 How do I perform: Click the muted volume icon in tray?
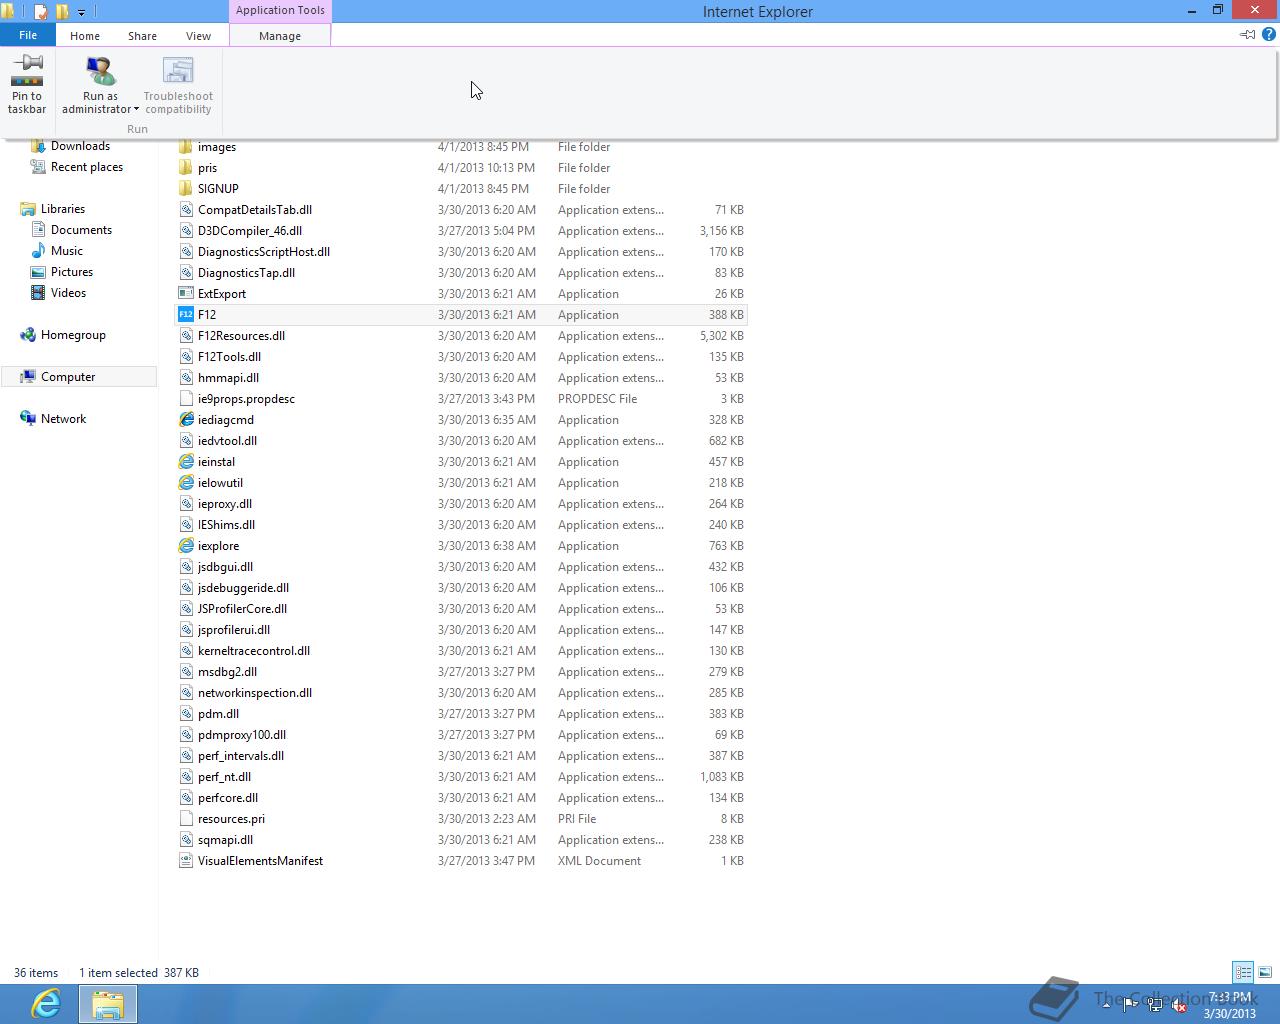coord(1179,1005)
